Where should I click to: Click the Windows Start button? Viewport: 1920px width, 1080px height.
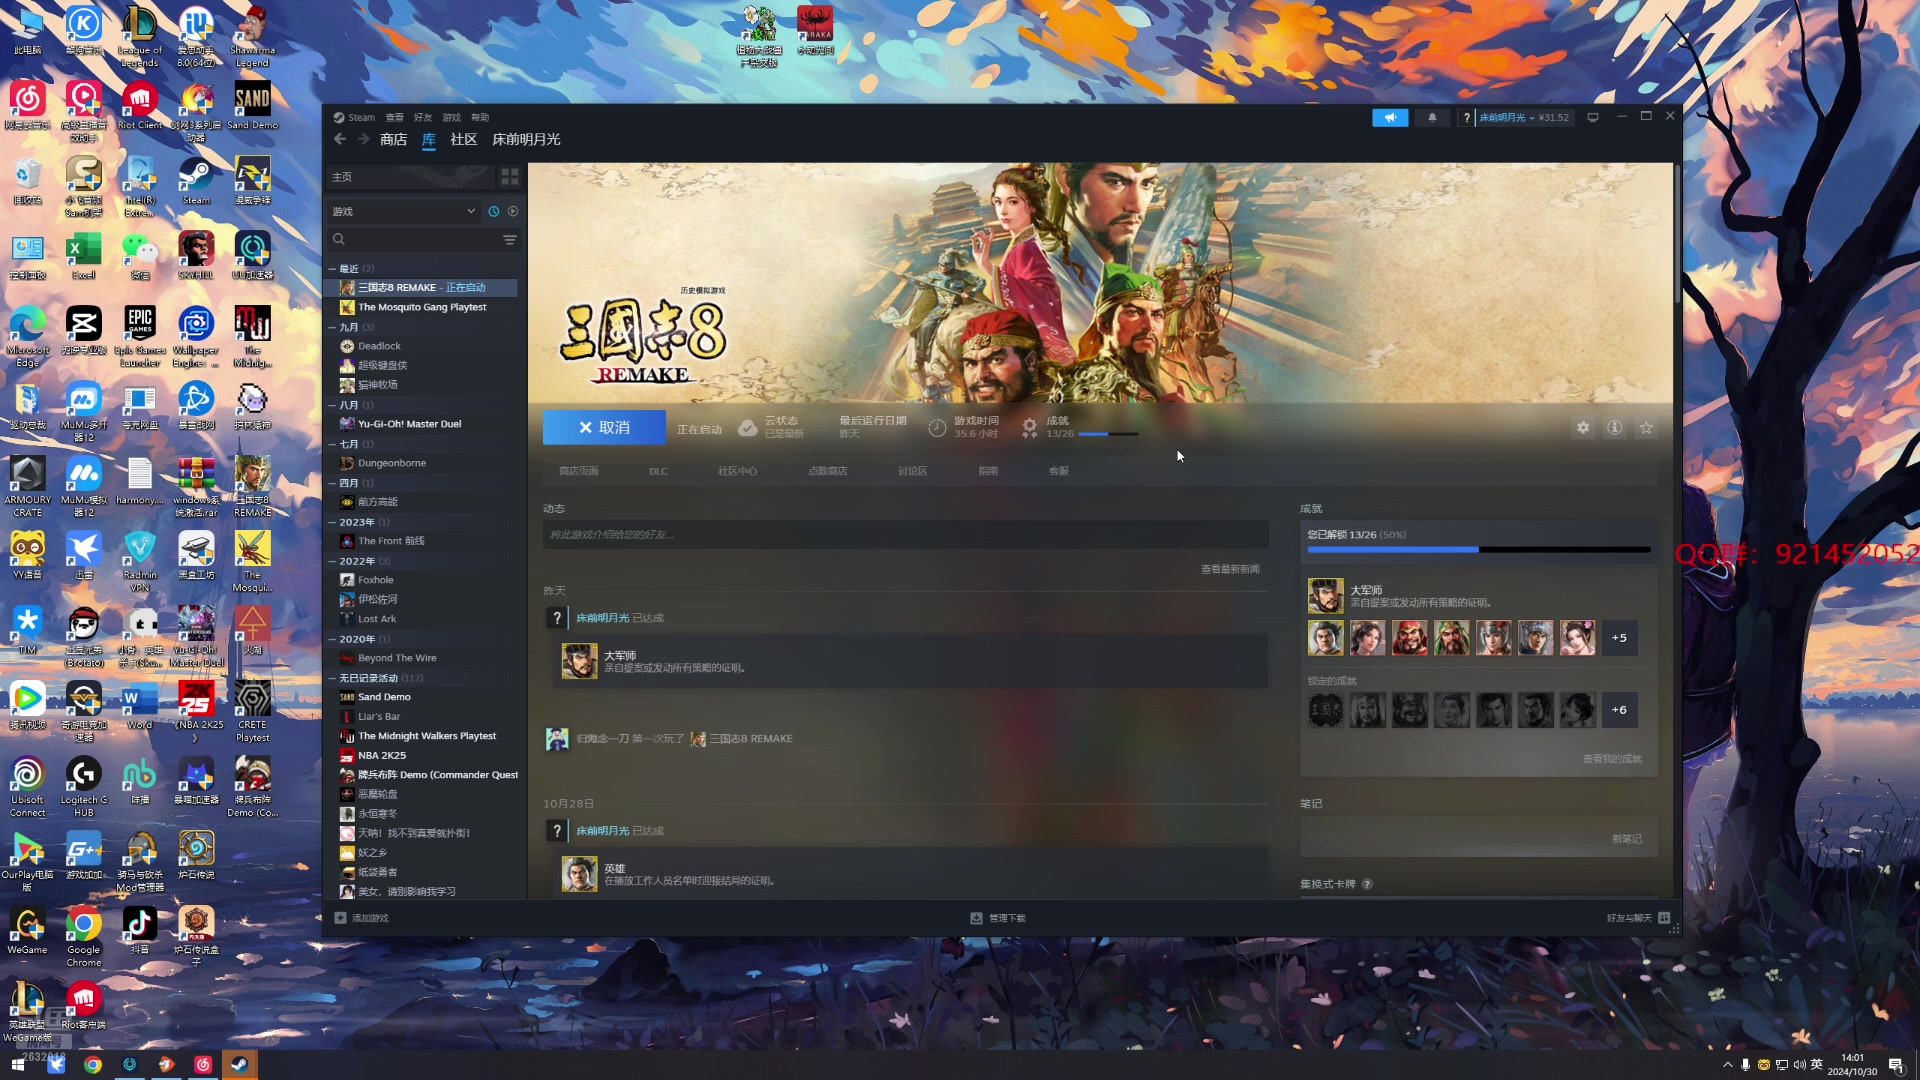tap(18, 1065)
